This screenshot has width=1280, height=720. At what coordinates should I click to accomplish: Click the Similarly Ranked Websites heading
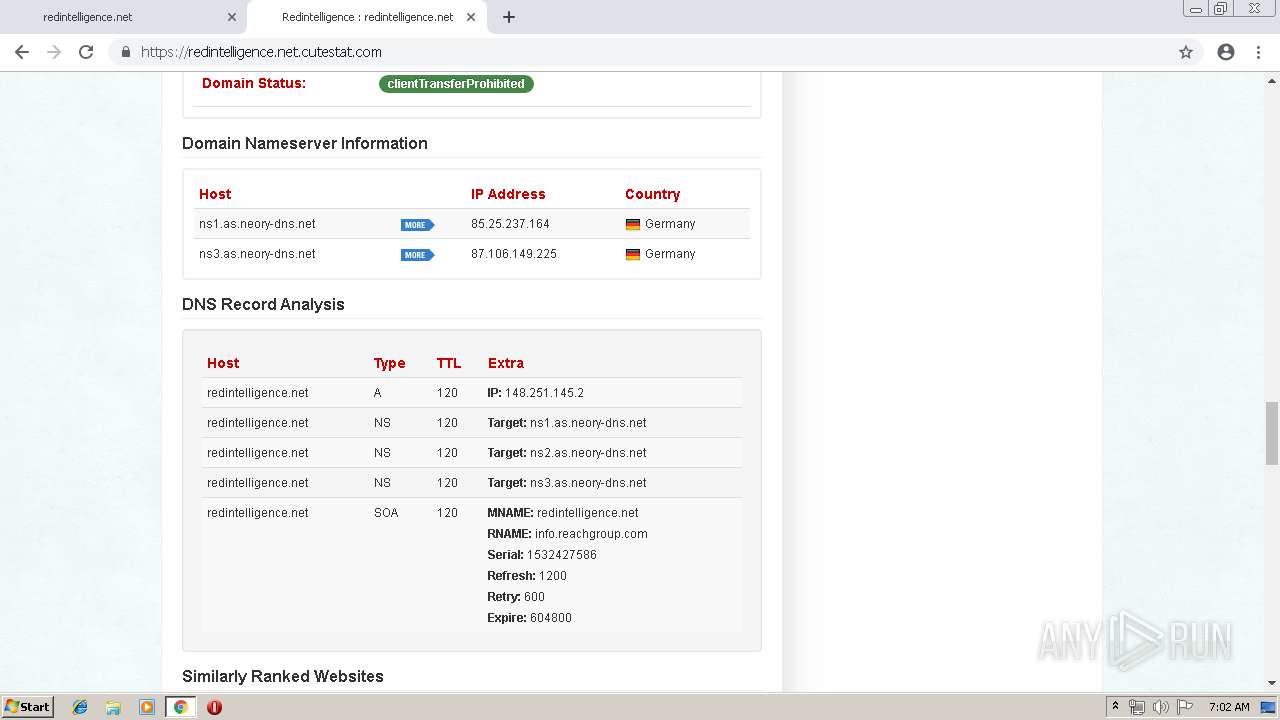283,676
